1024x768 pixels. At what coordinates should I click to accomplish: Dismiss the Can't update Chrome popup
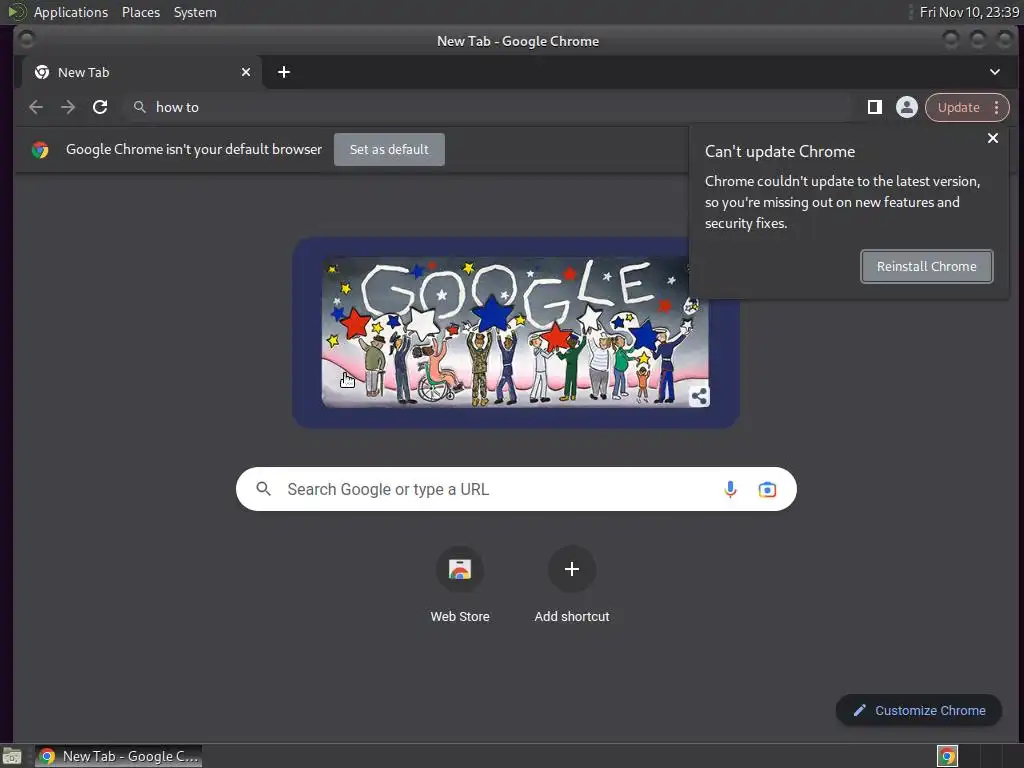(993, 138)
